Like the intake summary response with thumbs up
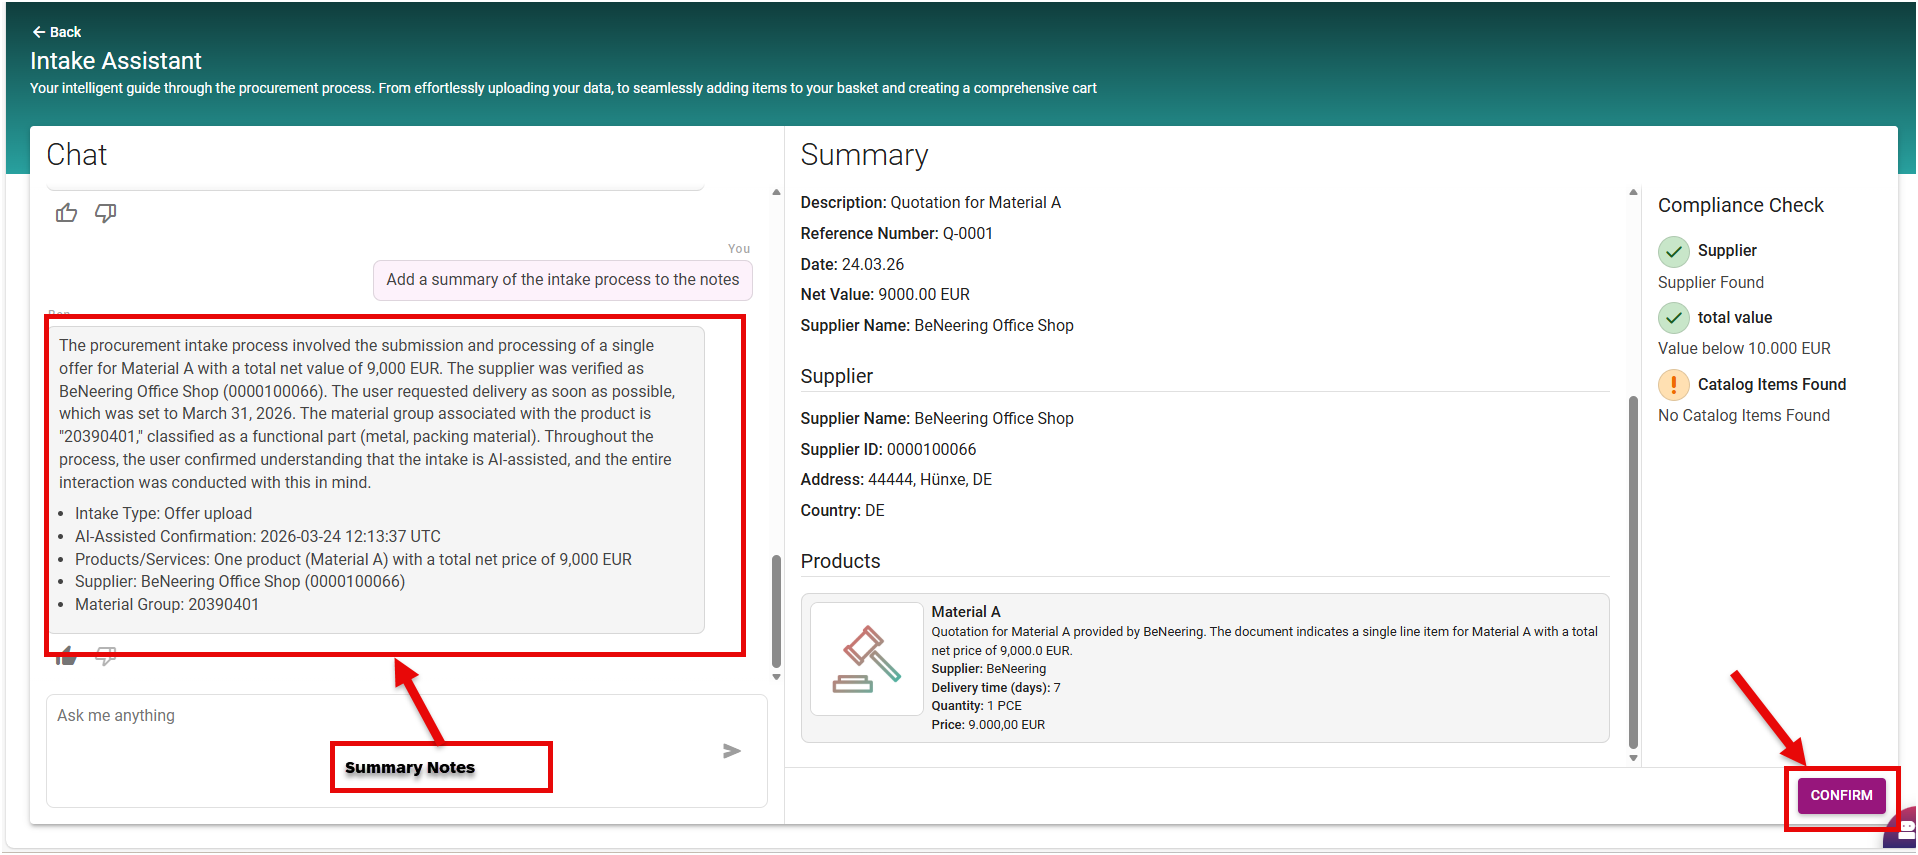The width and height of the screenshot is (1918, 855). coord(67,656)
